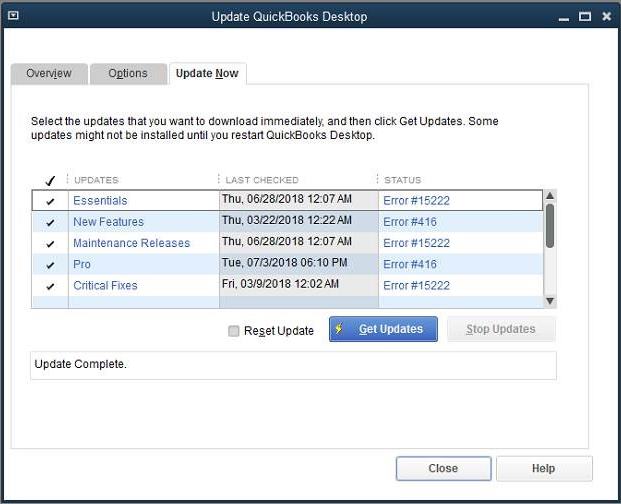Select the Tue, 07/3/2018 06:10 PM cell
The height and width of the screenshot is (504, 621).
299,264
